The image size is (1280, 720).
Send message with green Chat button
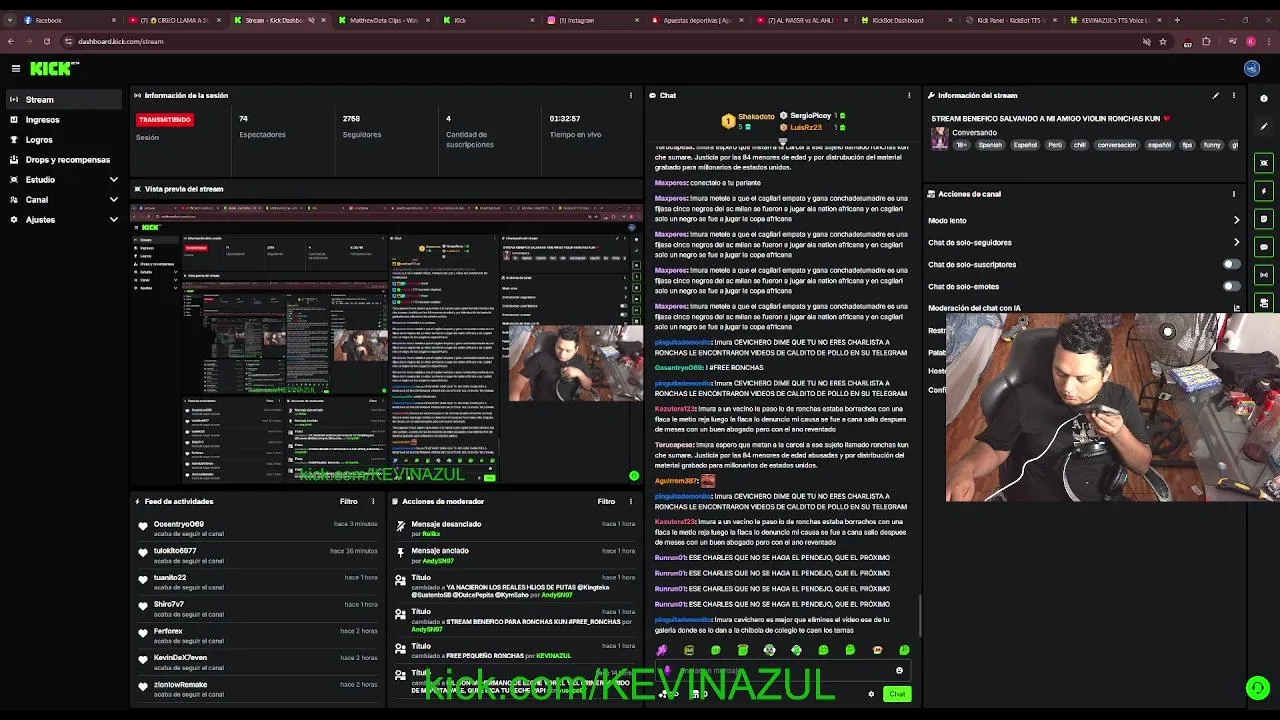click(897, 694)
